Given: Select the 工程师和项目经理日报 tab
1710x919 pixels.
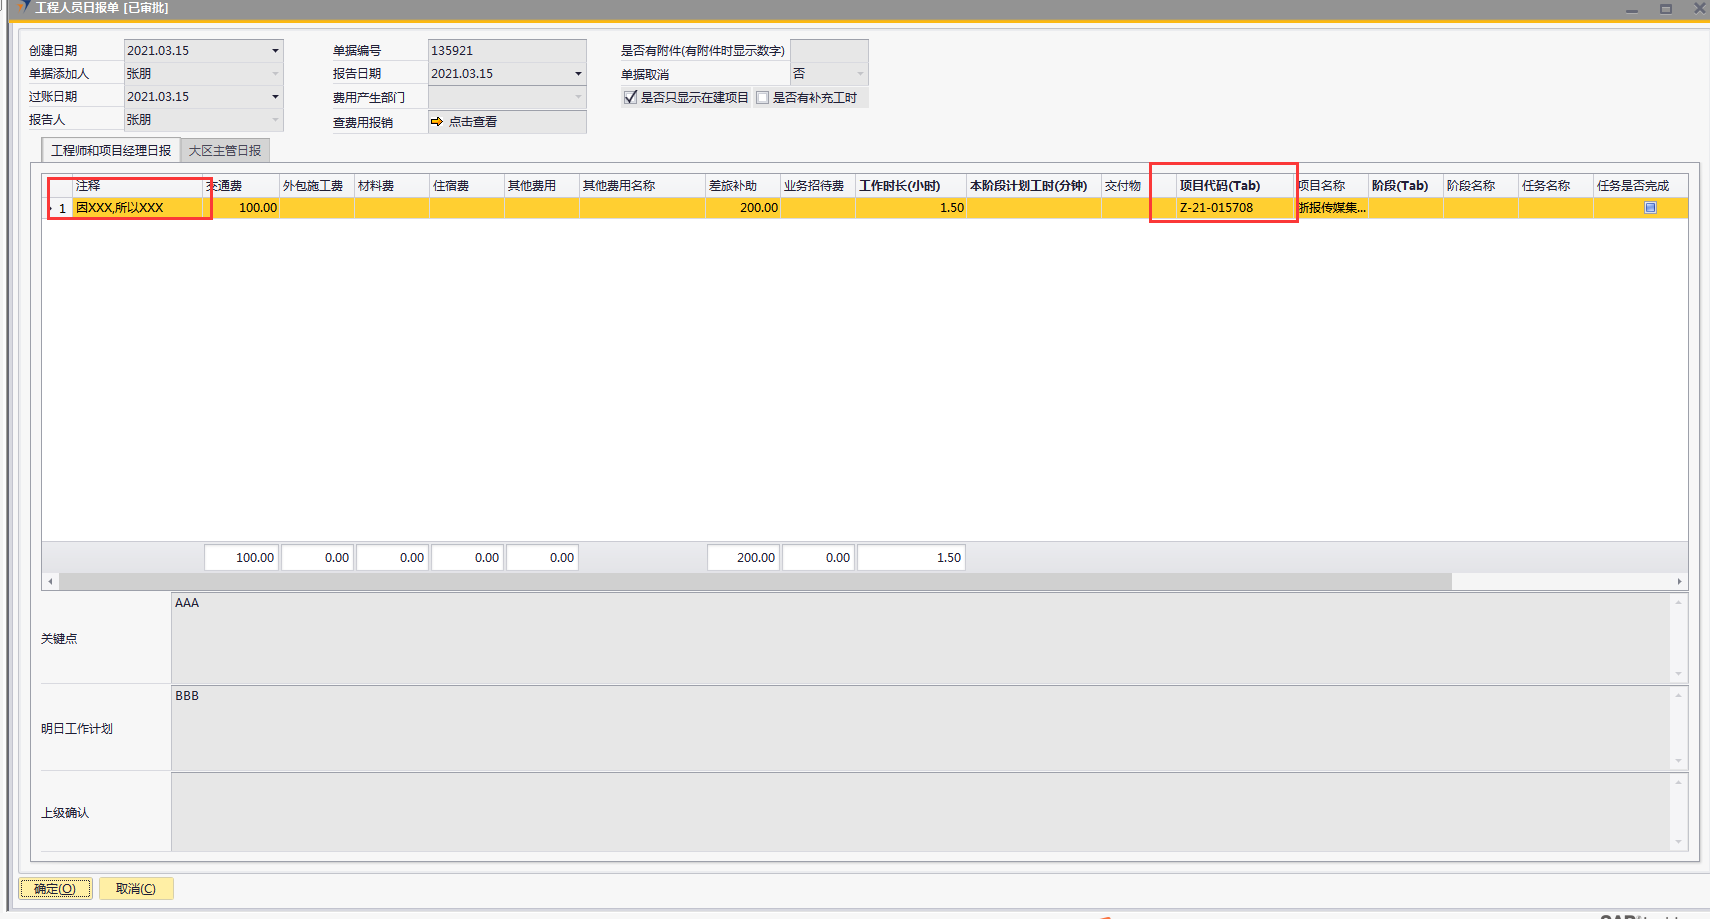Looking at the screenshot, I should (x=111, y=151).
